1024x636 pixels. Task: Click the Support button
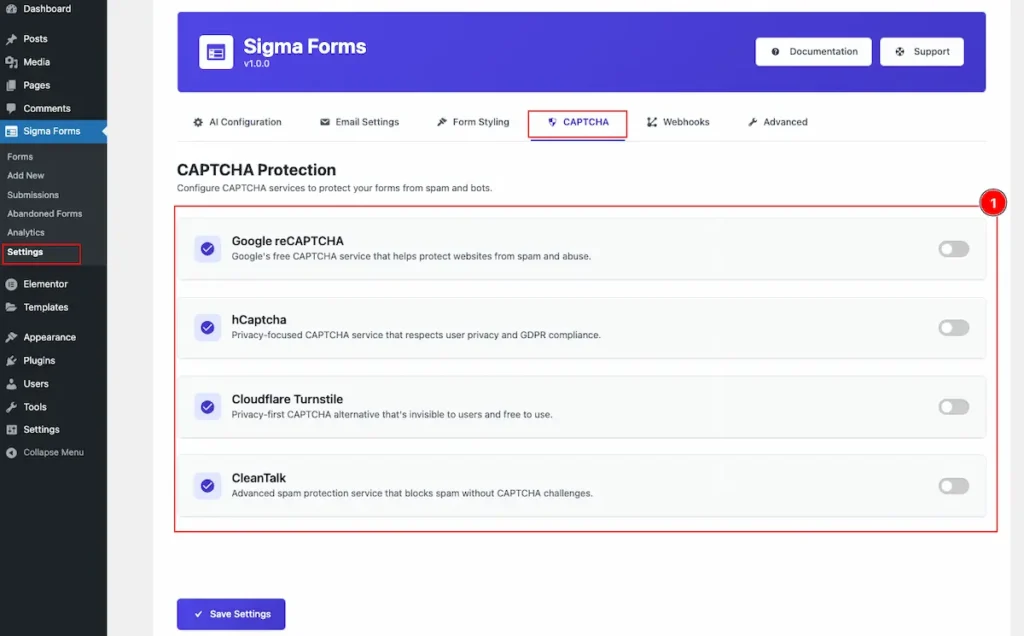pyautogui.click(x=921, y=52)
